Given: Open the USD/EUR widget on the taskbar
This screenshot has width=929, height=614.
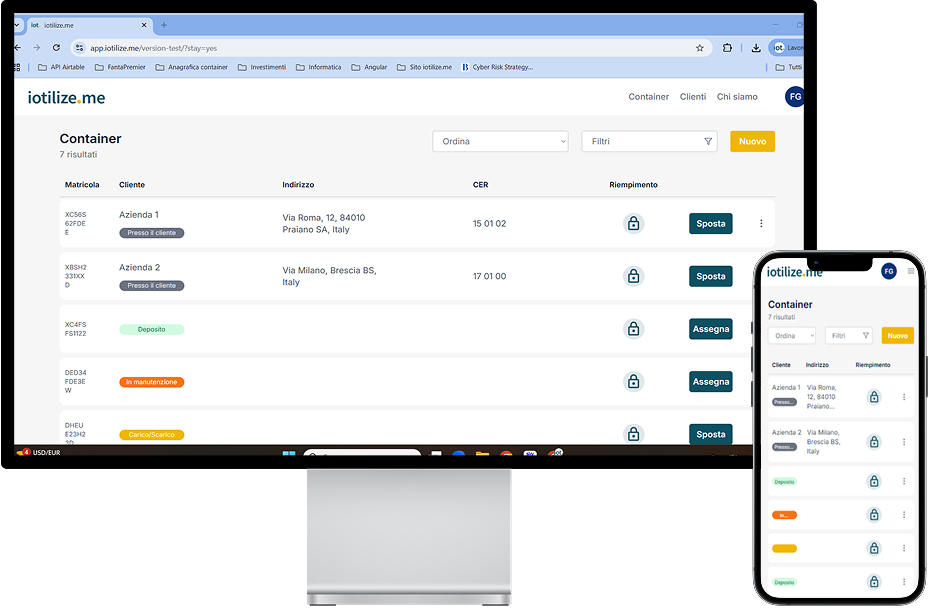Looking at the screenshot, I should point(39,452).
